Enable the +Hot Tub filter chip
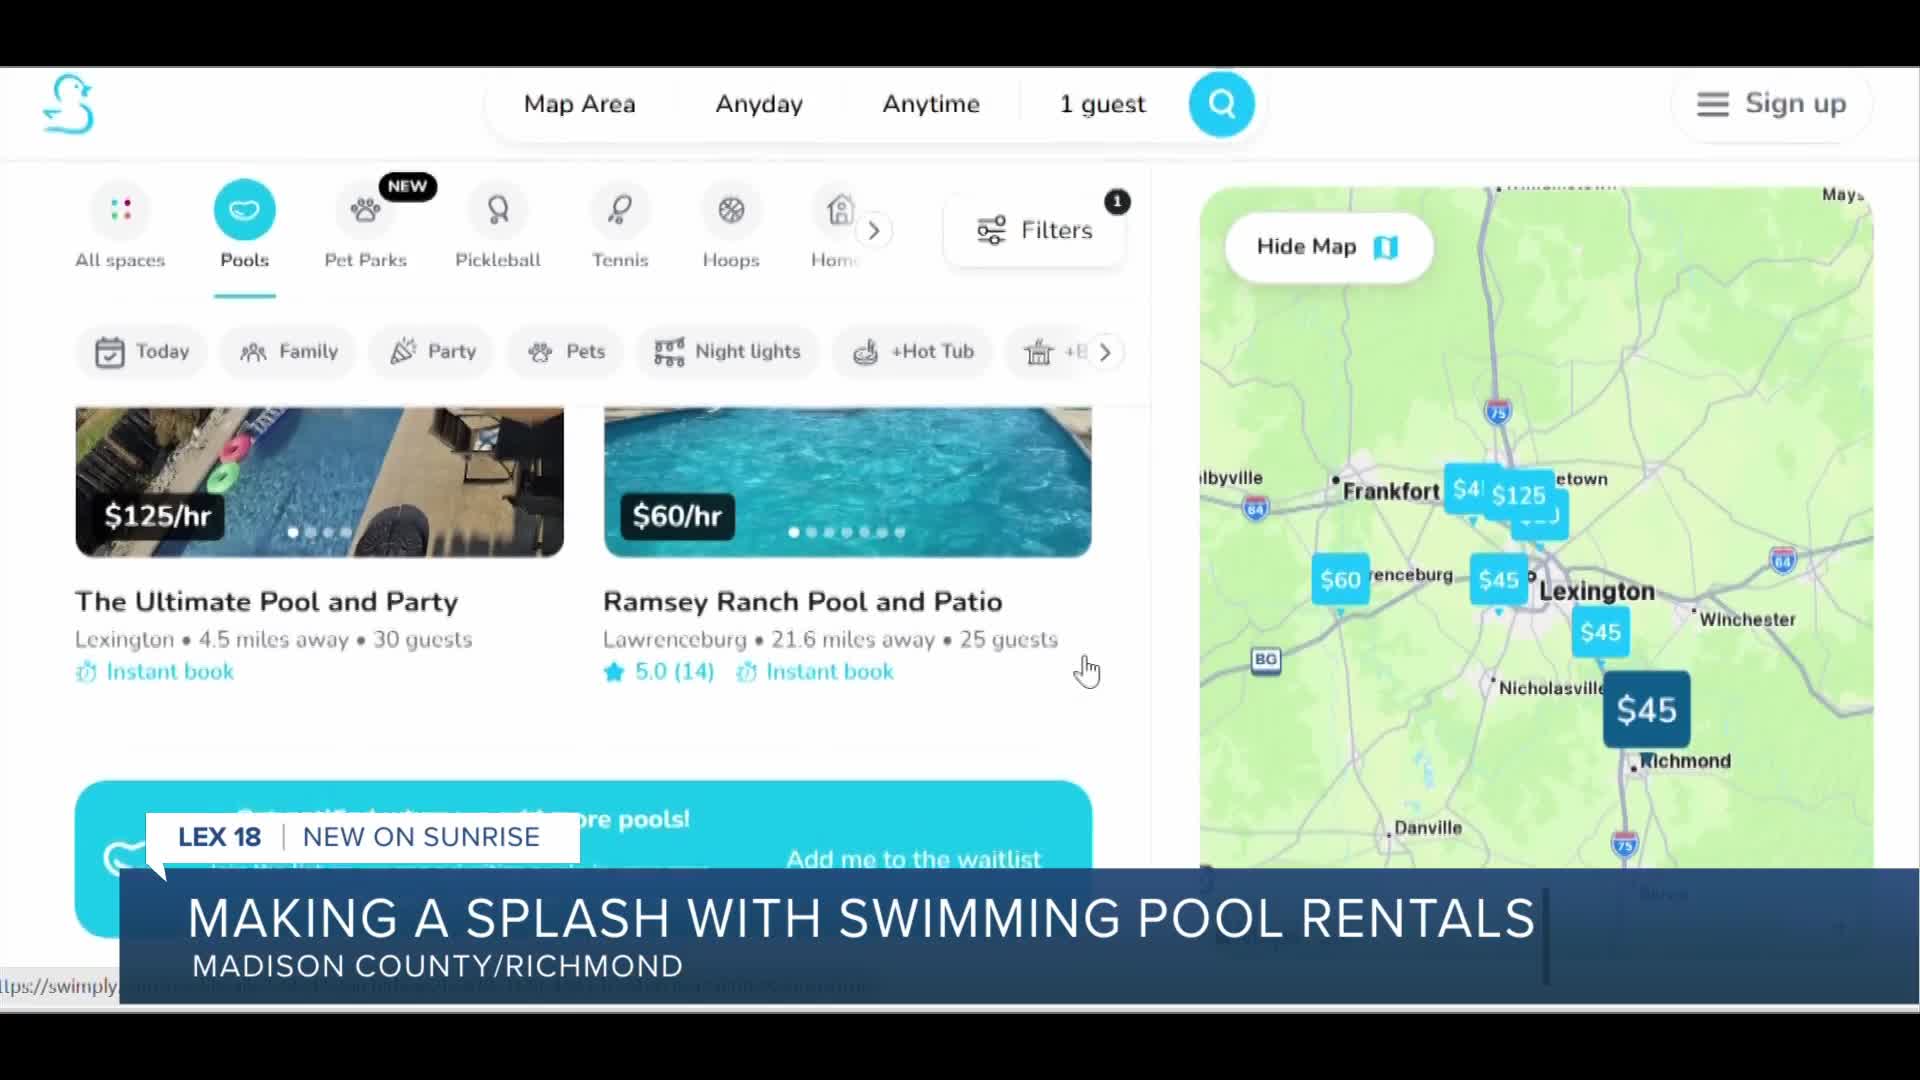 pos(912,352)
